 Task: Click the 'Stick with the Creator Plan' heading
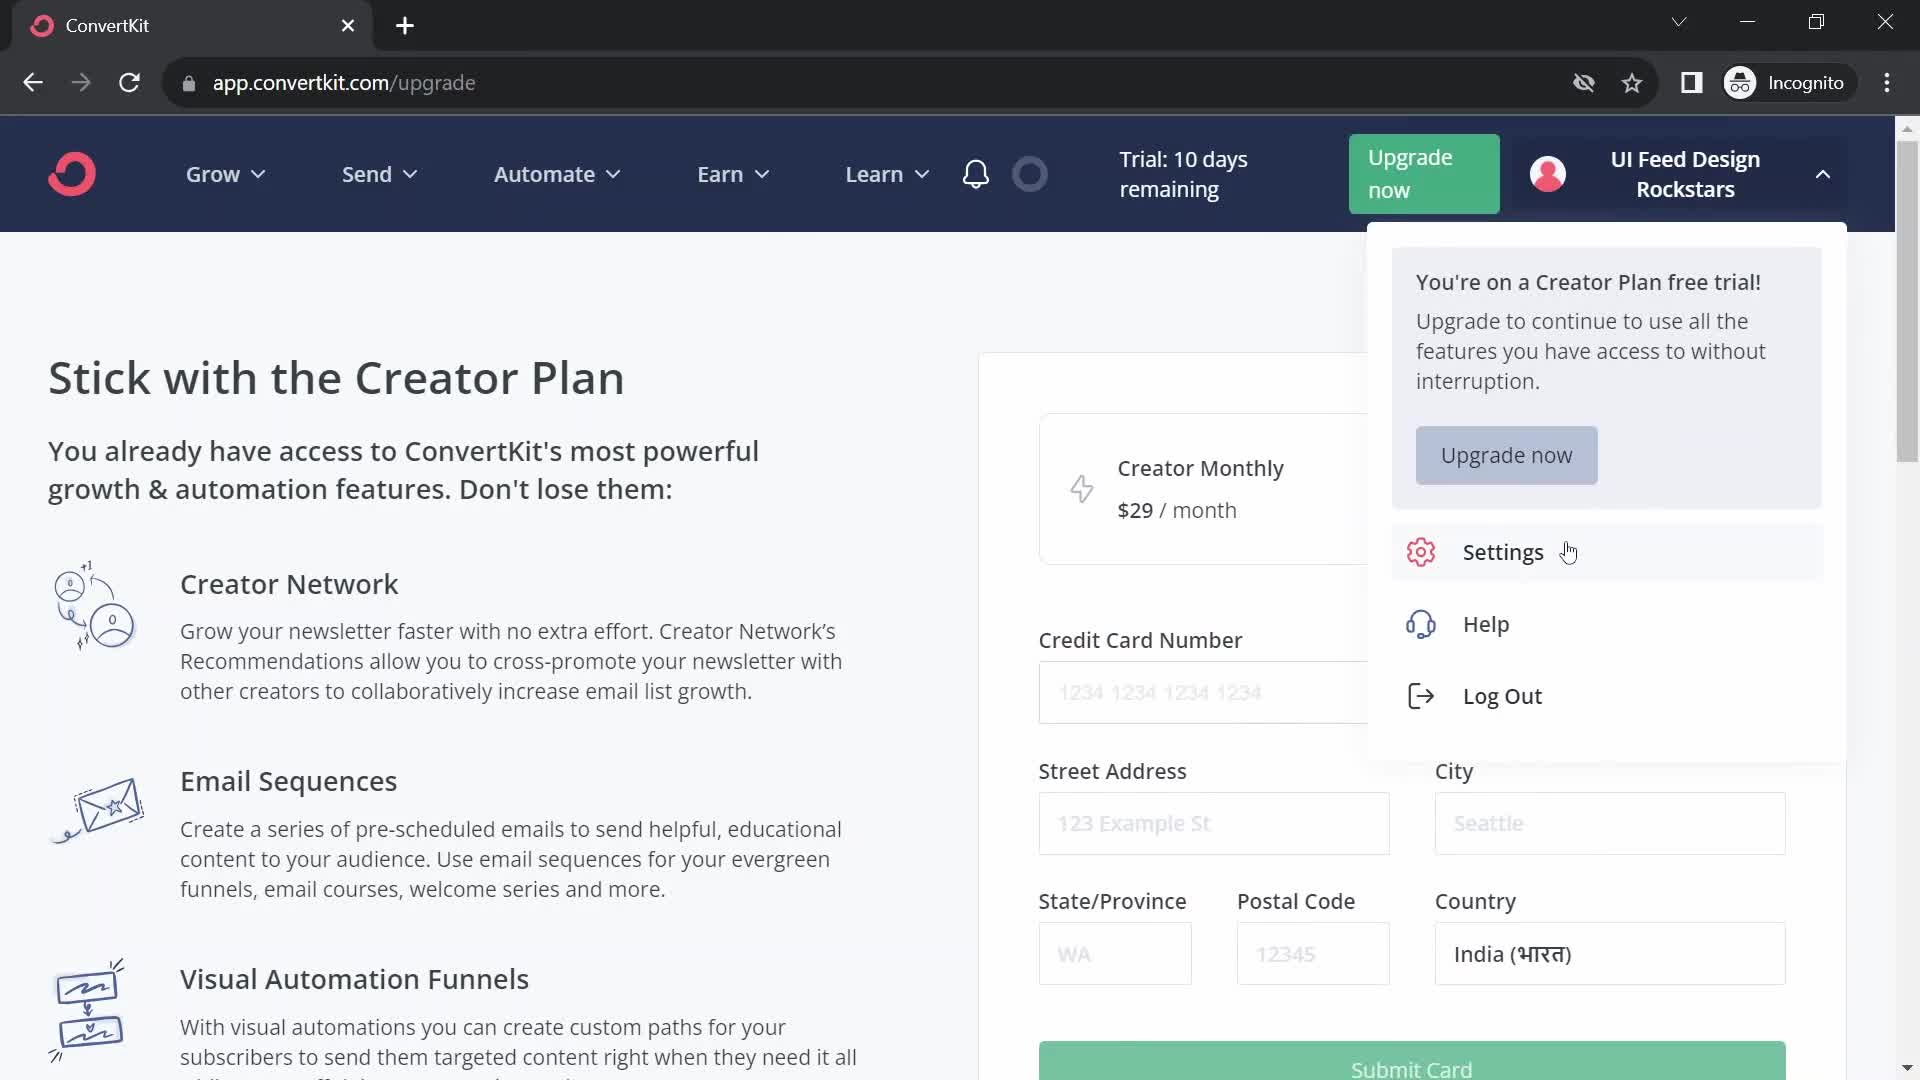(336, 378)
